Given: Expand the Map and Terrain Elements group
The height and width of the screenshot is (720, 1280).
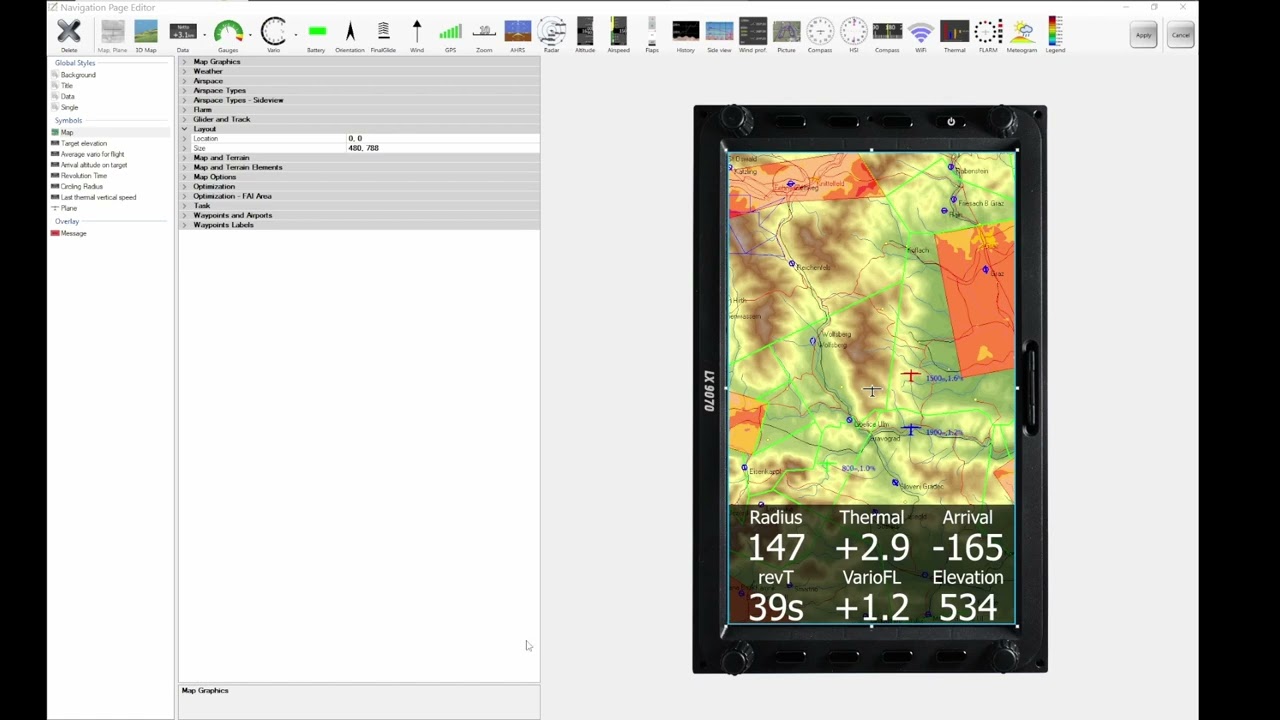Looking at the screenshot, I should 184,167.
